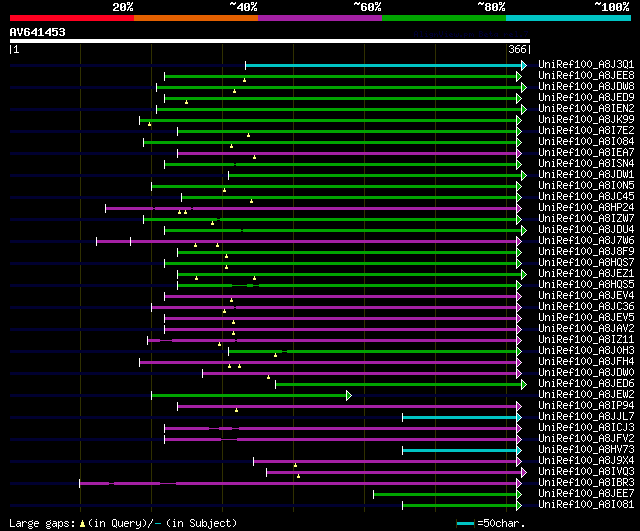Click the white query sequence bar

(270, 41)
